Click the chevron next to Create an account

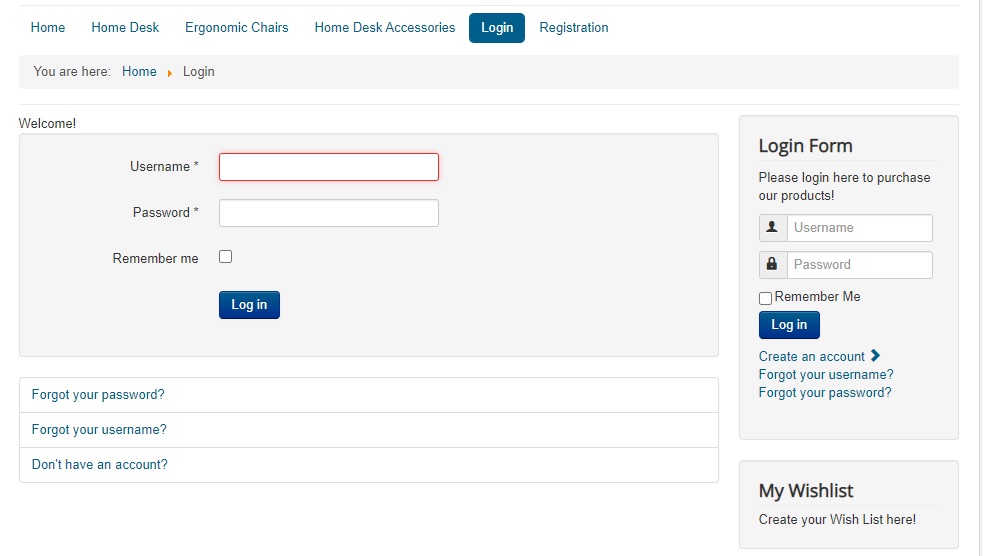click(876, 355)
